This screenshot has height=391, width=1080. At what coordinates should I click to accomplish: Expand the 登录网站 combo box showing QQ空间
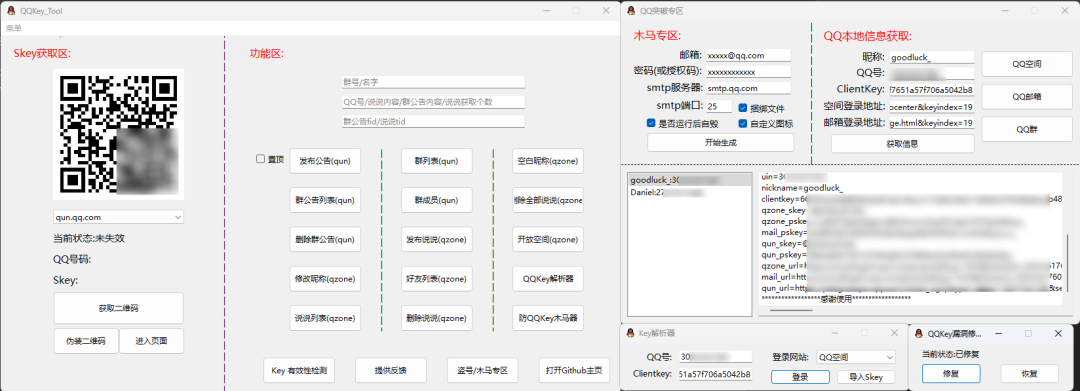tap(855, 357)
